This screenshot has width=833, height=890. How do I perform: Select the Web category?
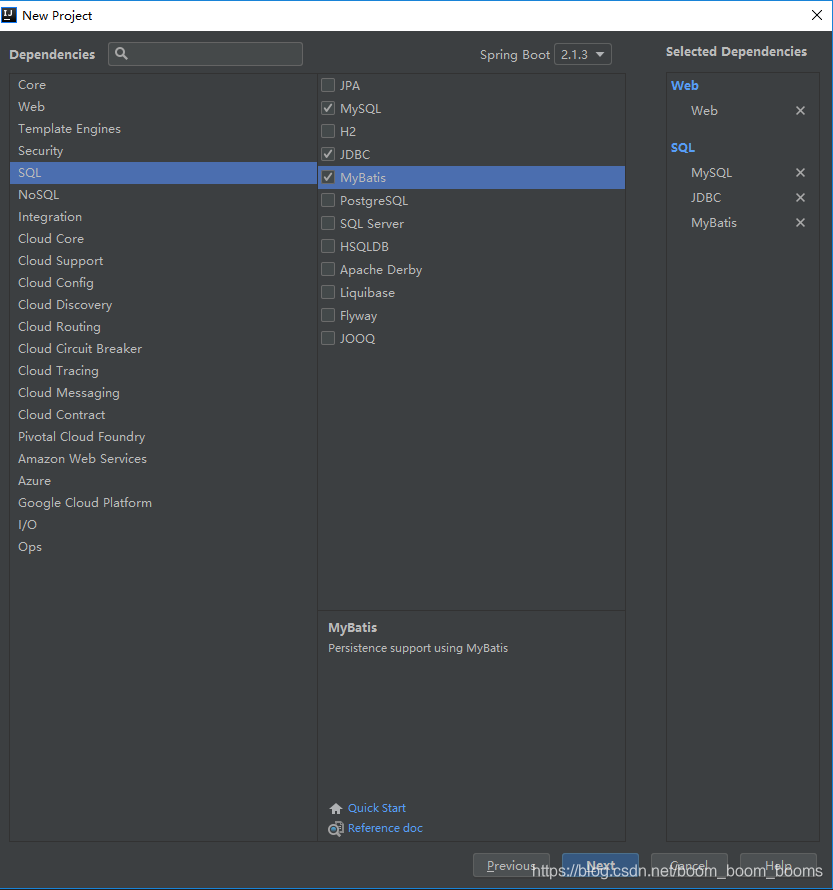point(163,107)
